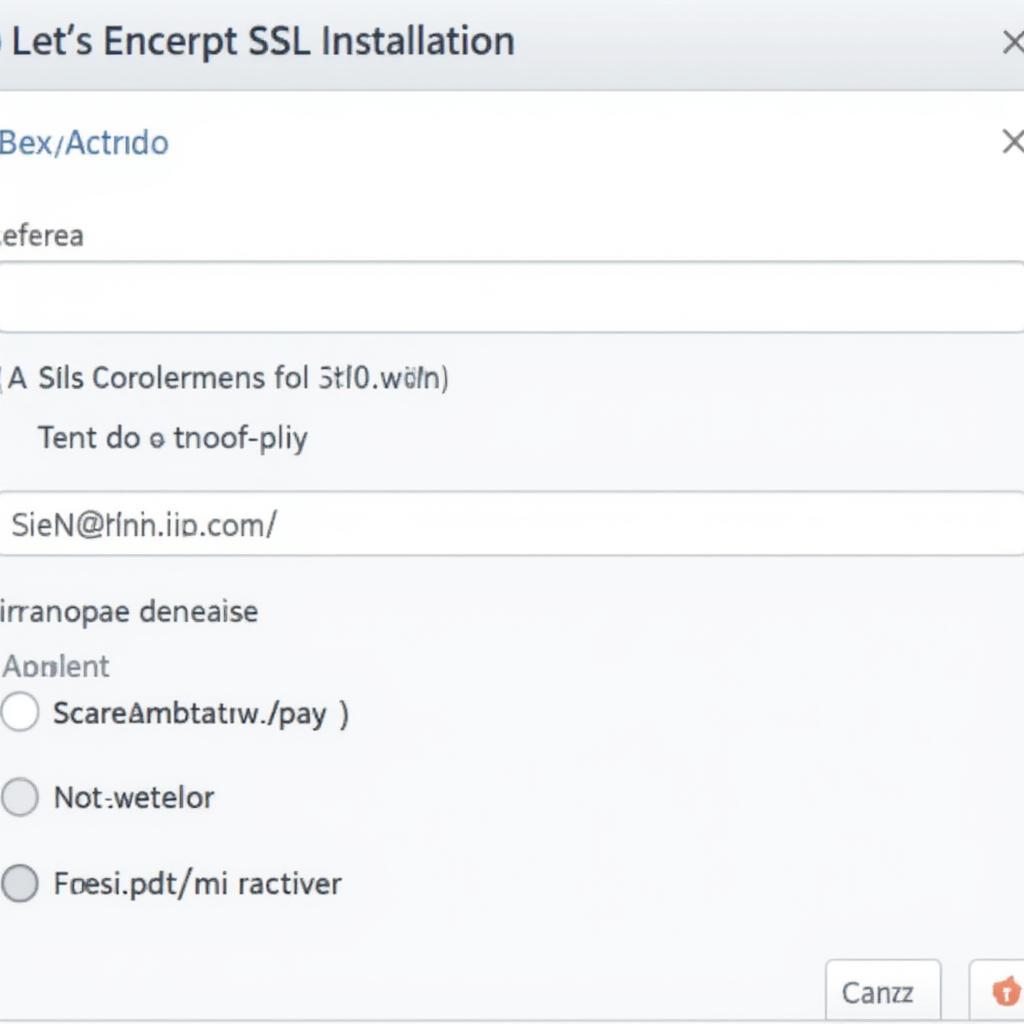The image size is (1024, 1024).
Task: Edit the SieN@rlnn.iip.com/ email field
Action: click(512, 524)
